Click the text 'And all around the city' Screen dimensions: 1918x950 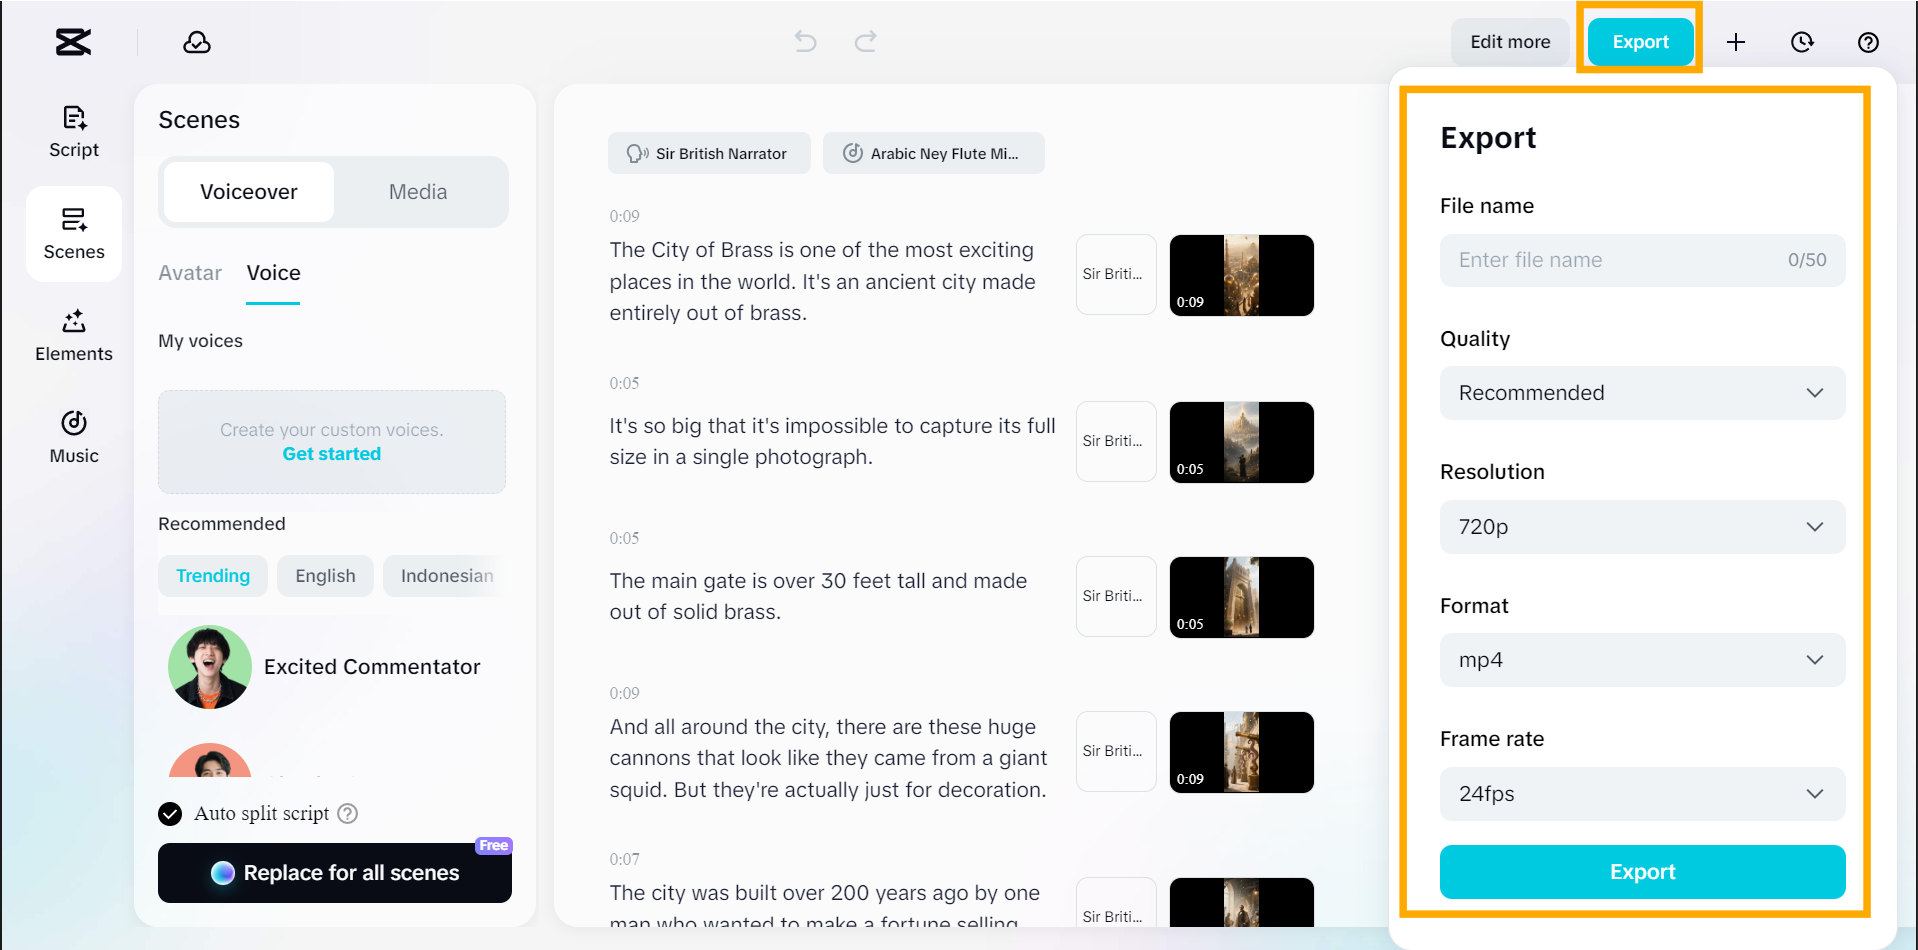pyautogui.click(x=719, y=727)
